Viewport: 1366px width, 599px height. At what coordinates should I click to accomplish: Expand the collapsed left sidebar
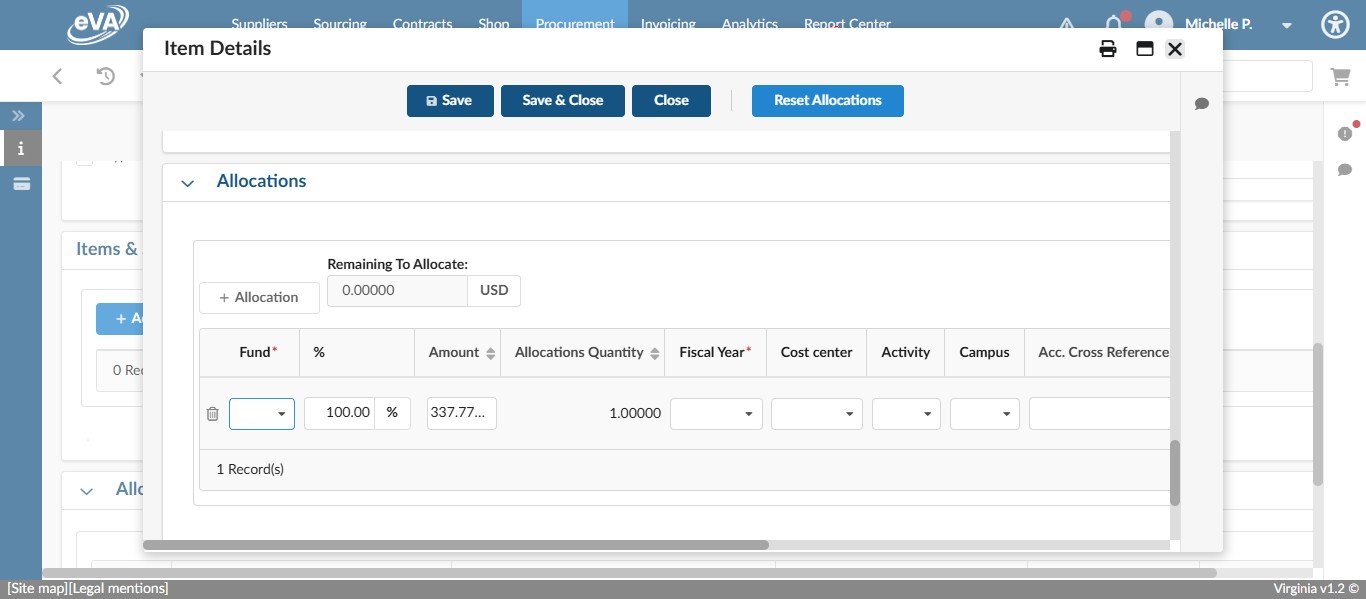tap(18, 115)
